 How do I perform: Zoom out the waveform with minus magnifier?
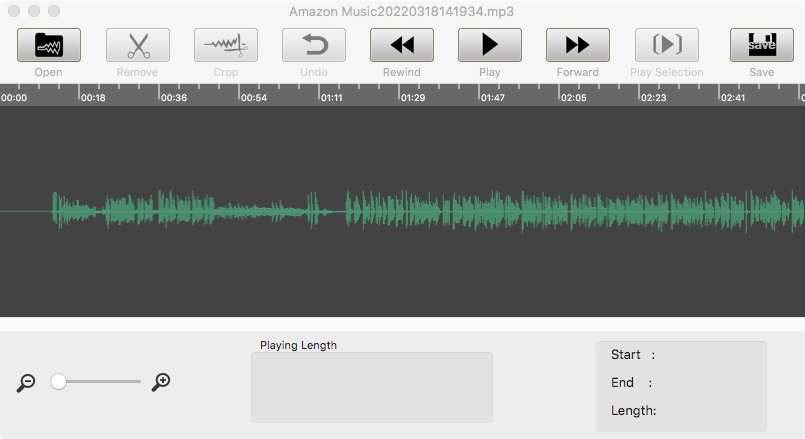click(x=26, y=383)
